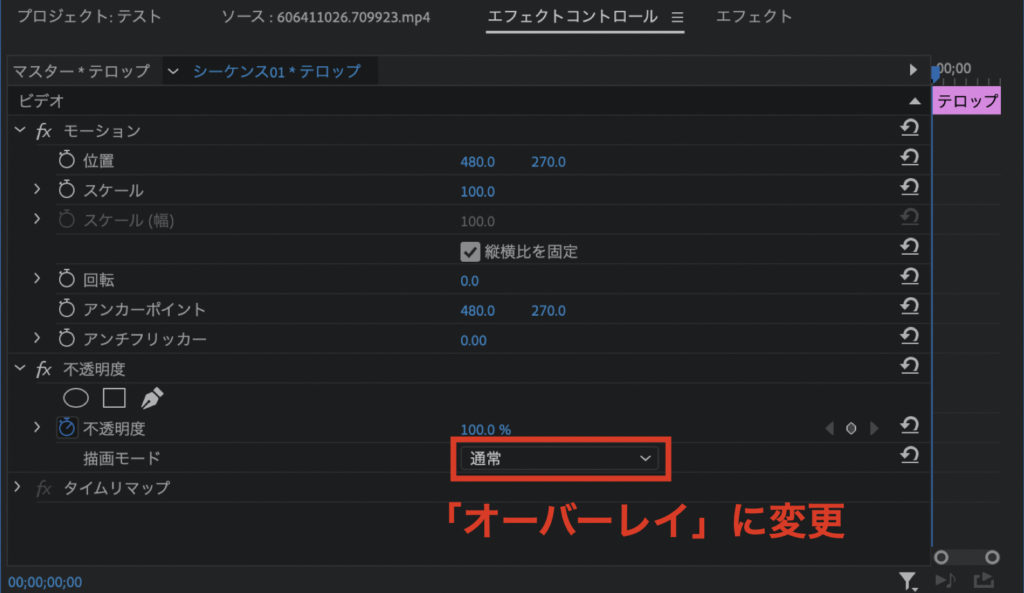Open the filter properties funnel icon
This screenshot has width=1024, height=593.
(x=908, y=581)
